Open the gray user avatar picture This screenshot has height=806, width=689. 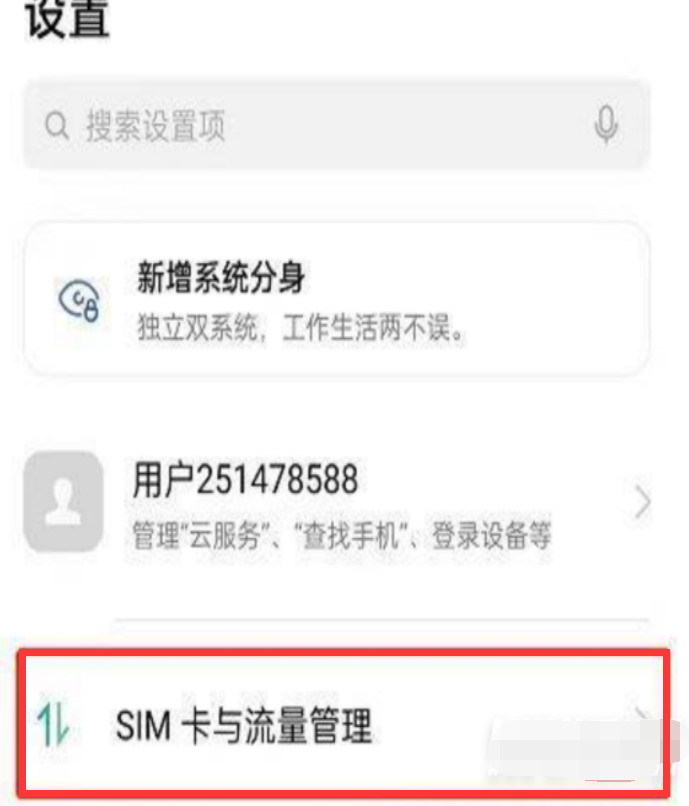coord(63,502)
